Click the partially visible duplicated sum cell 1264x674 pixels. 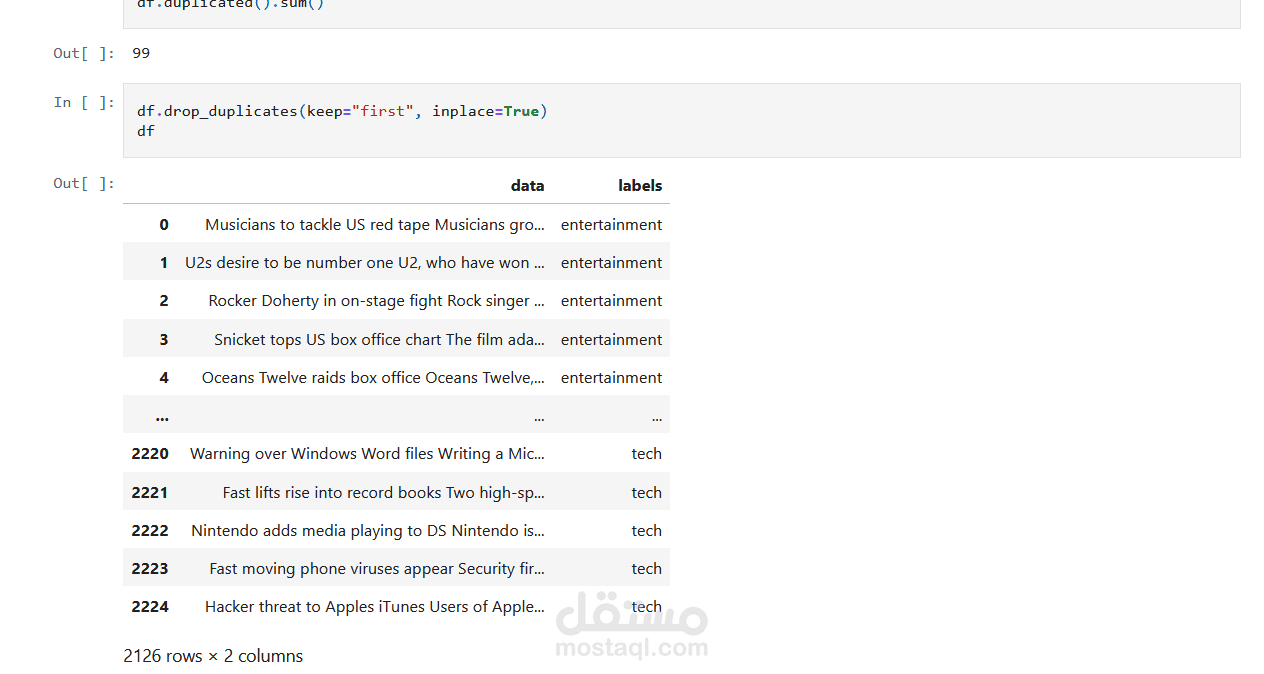point(681,13)
